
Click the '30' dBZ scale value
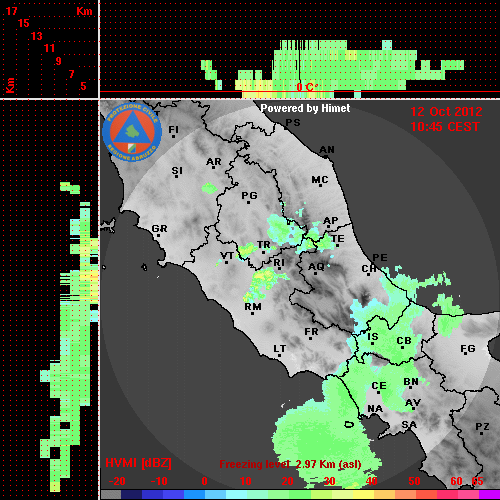(329, 481)
